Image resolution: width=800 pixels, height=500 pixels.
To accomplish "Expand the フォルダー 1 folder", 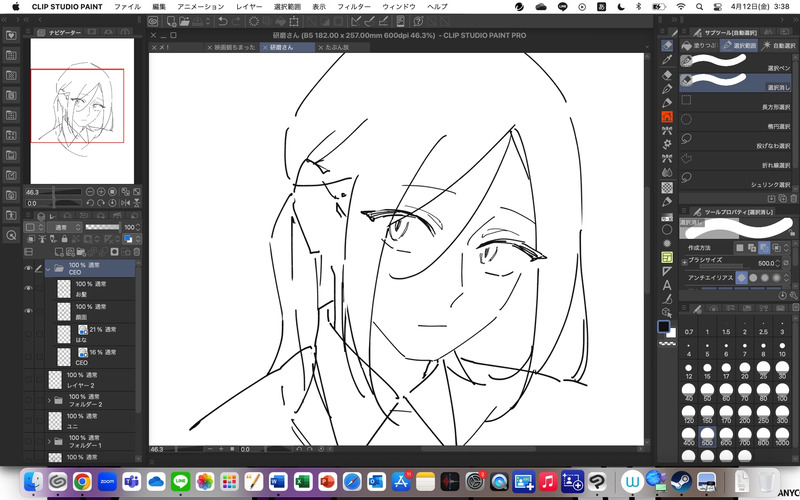I will [x=49, y=441].
